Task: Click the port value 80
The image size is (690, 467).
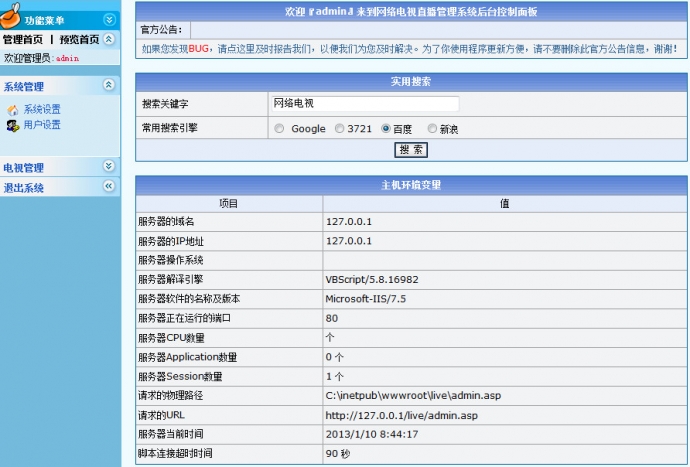Action: point(332,318)
